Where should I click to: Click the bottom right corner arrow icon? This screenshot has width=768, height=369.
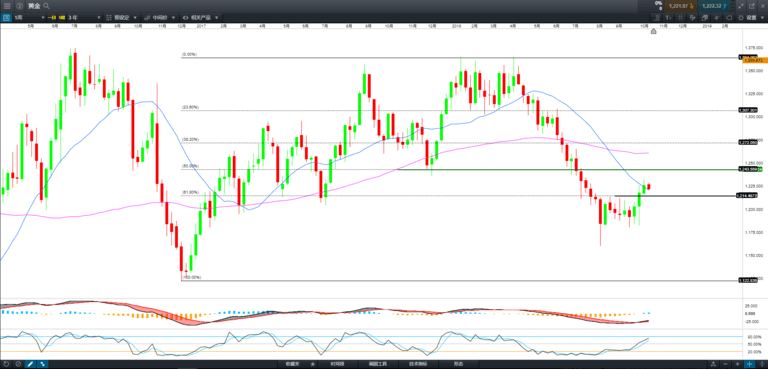tap(762, 364)
